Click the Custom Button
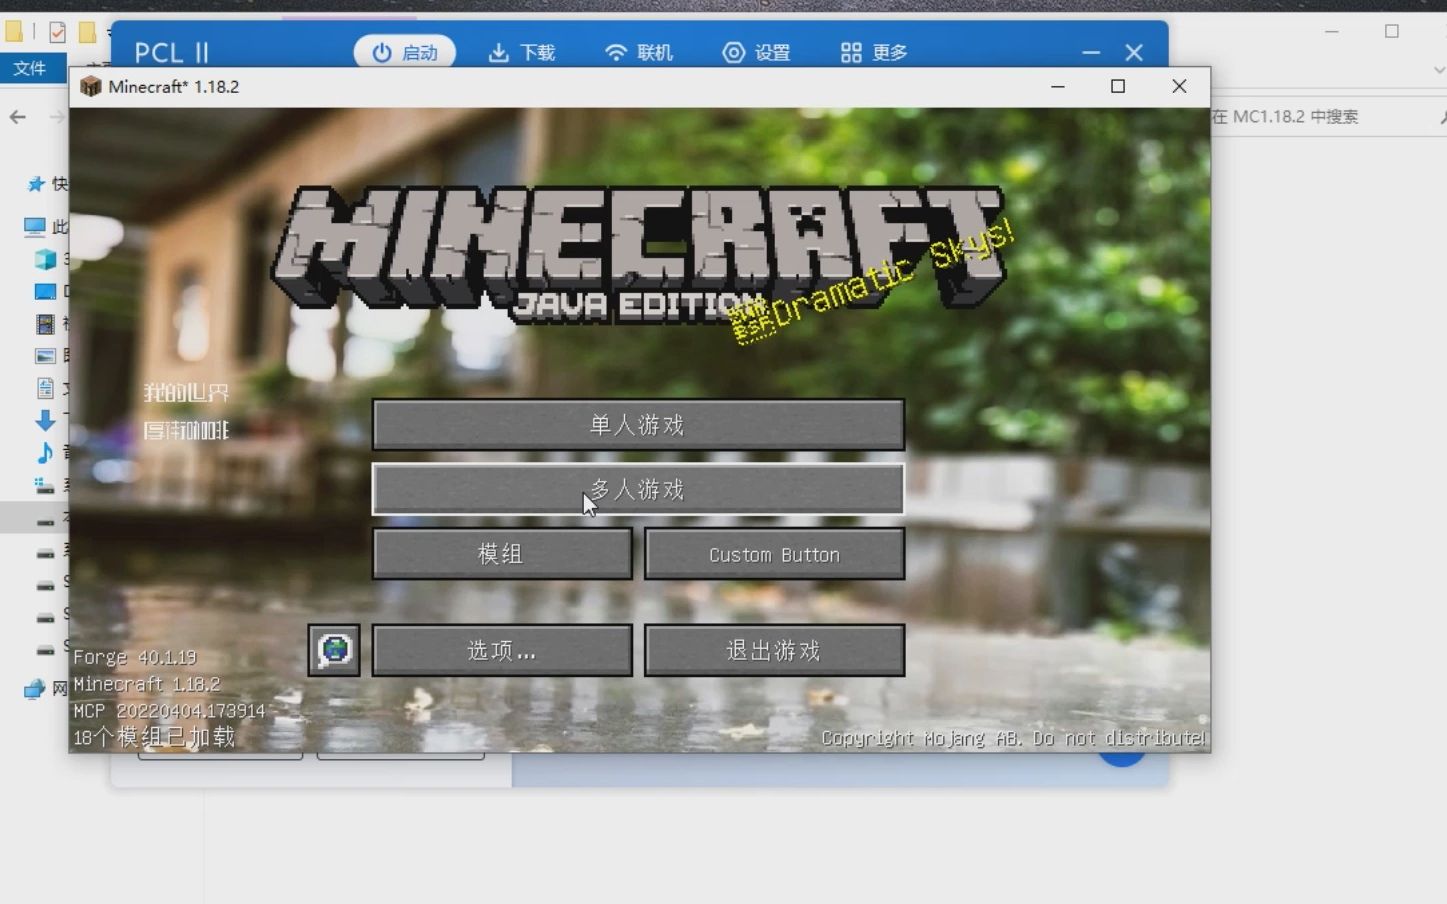Screen dimensions: 1447x904 (x=774, y=553)
